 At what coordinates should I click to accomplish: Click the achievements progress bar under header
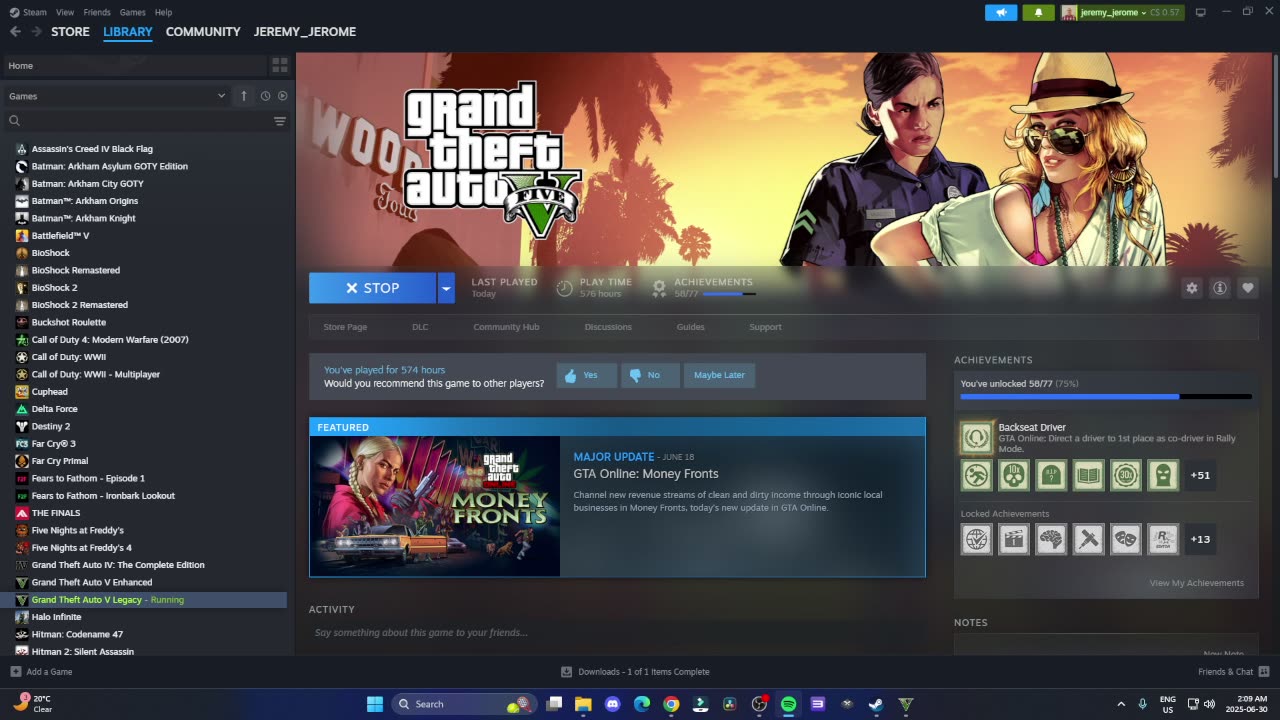729,294
